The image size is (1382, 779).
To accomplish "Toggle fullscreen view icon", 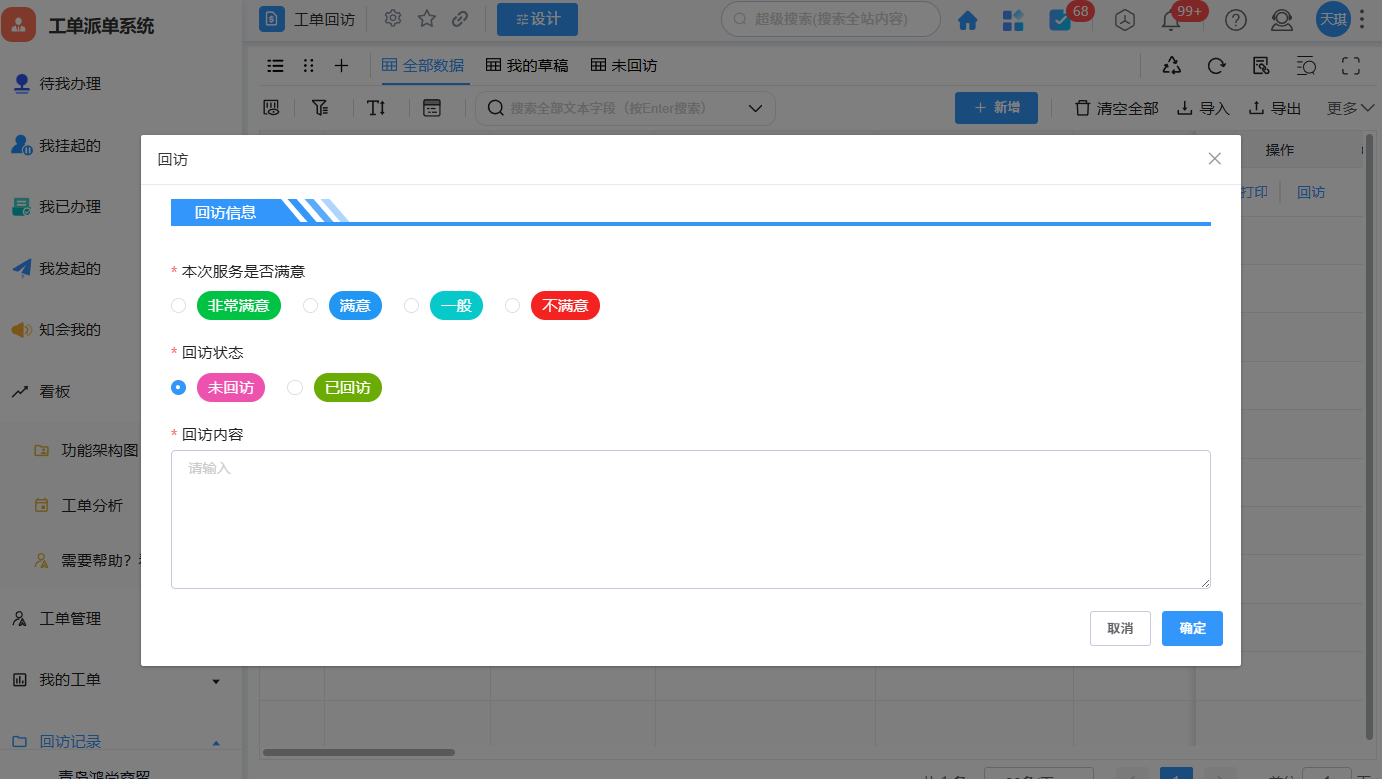I will click(1351, 66).
